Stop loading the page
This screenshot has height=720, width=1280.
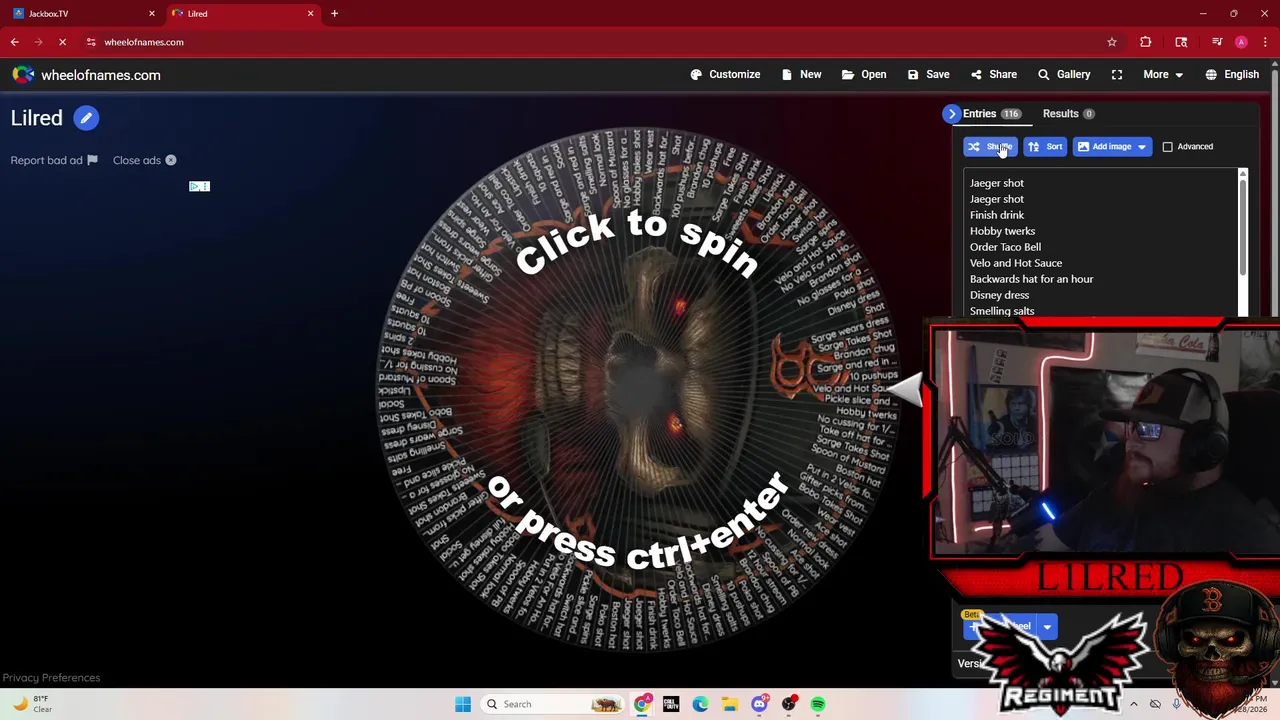click(x=62, y=42)
